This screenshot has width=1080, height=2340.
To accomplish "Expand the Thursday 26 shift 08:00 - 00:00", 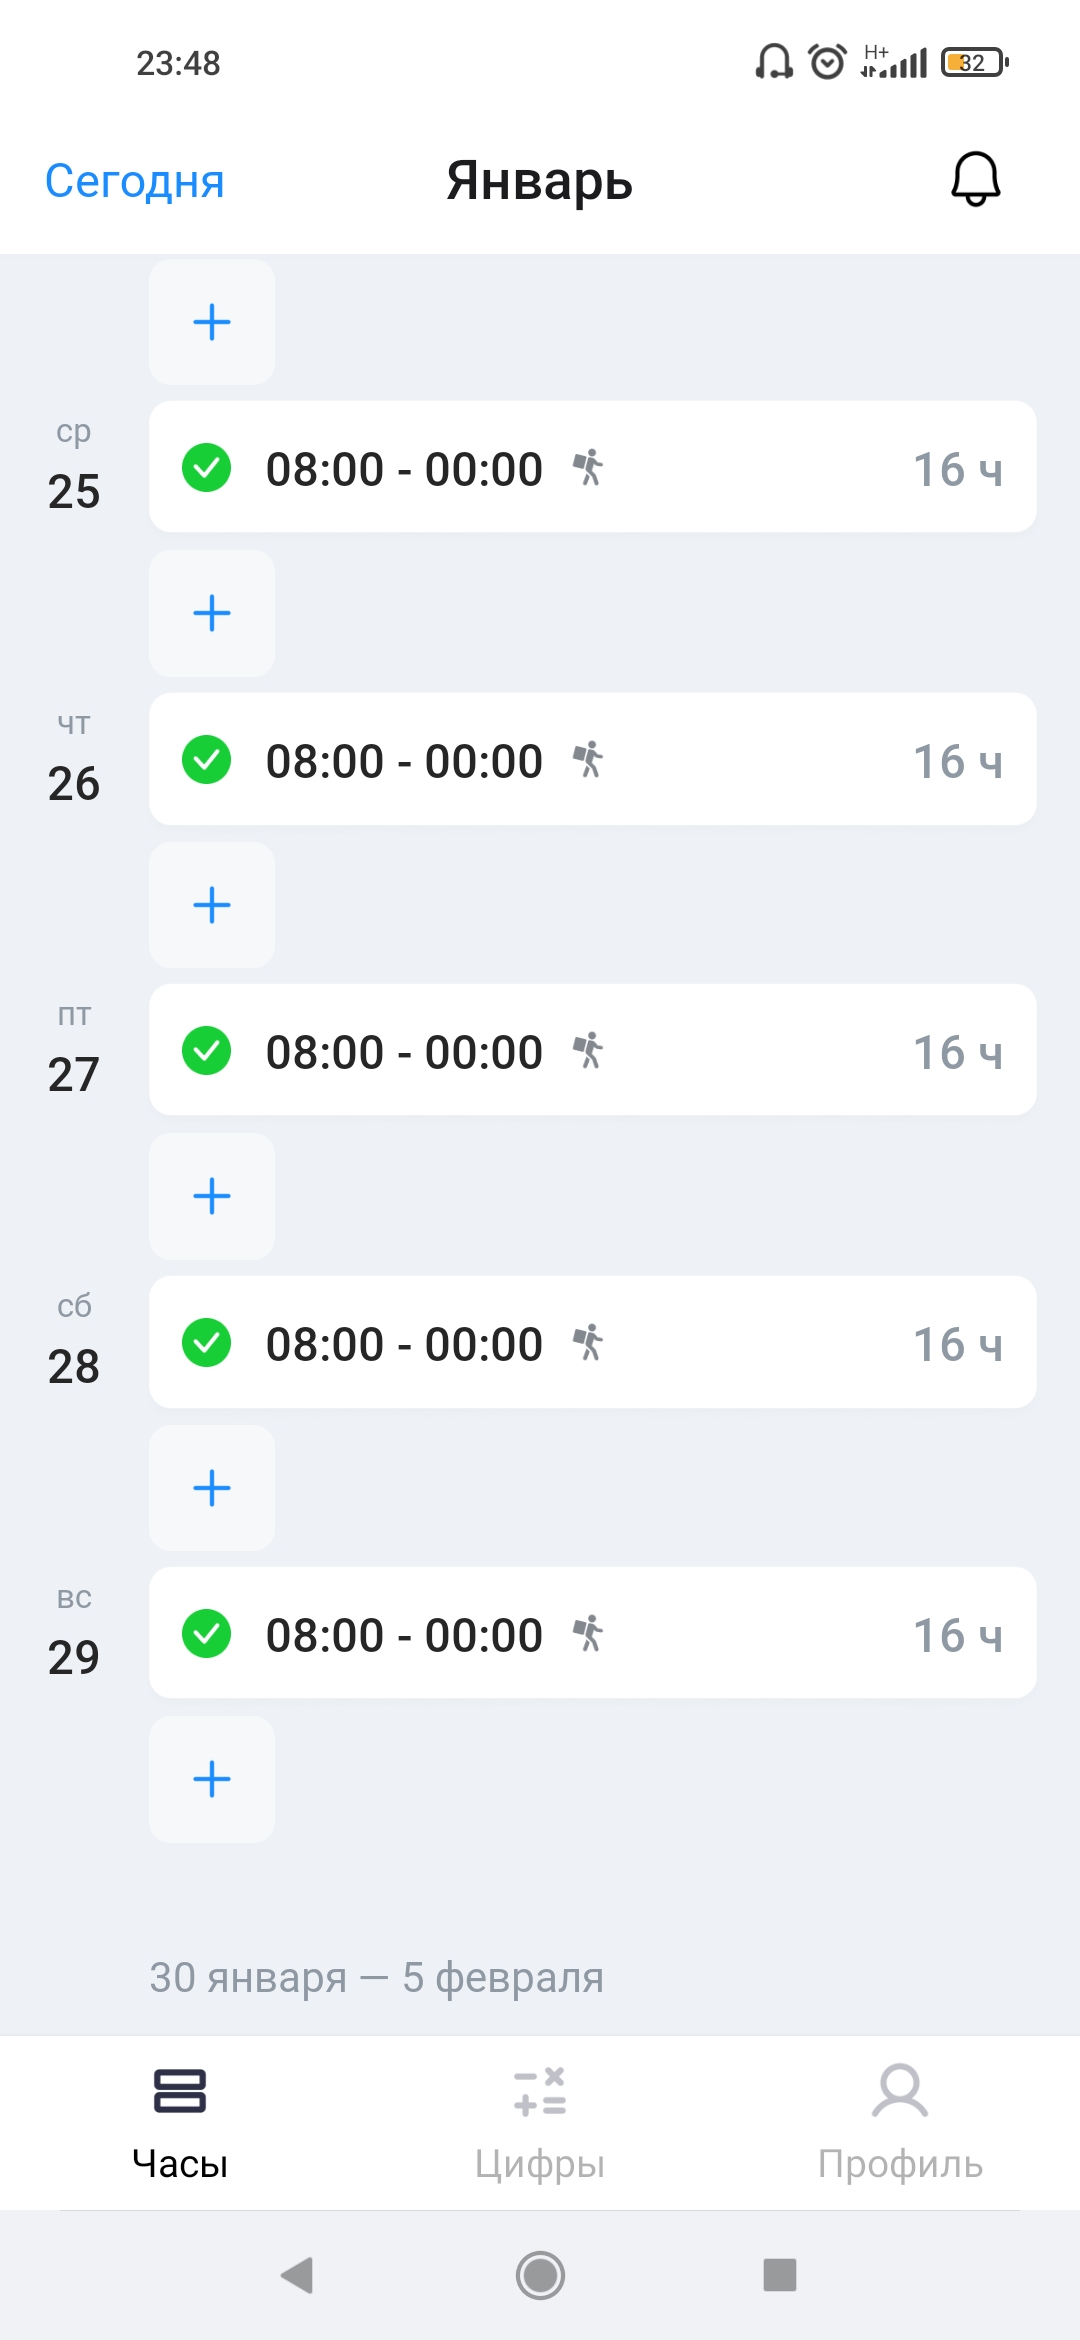I will coord(404,761).
